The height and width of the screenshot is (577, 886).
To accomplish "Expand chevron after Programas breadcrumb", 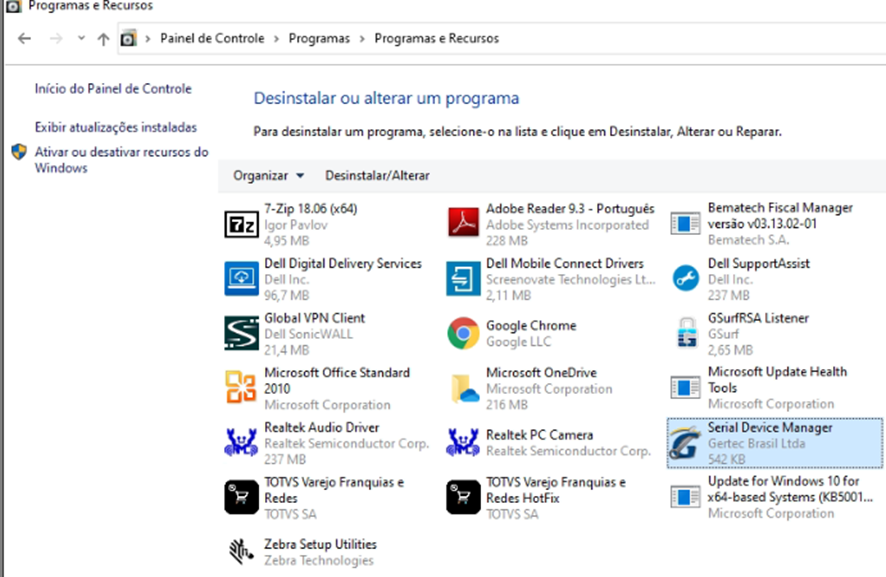I will pyautogui.click(x=362, y=39).
